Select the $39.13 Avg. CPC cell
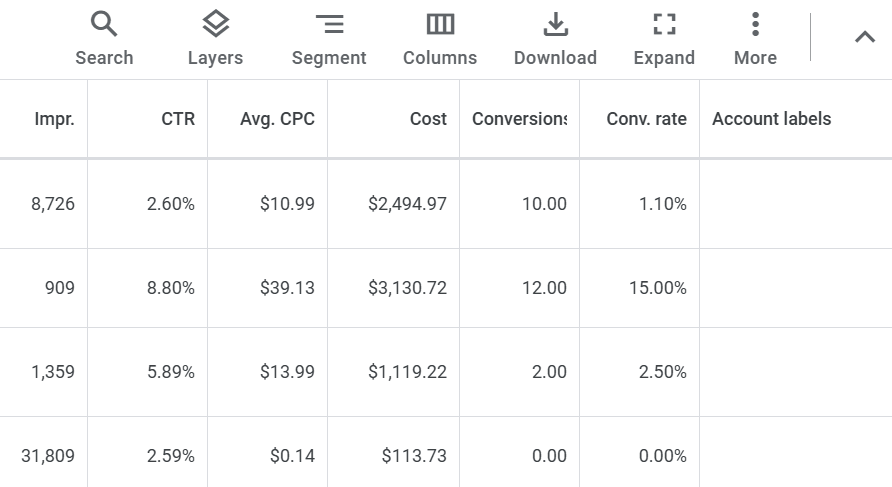The height and width of the screenshot is (487, 892). (268, 288)
